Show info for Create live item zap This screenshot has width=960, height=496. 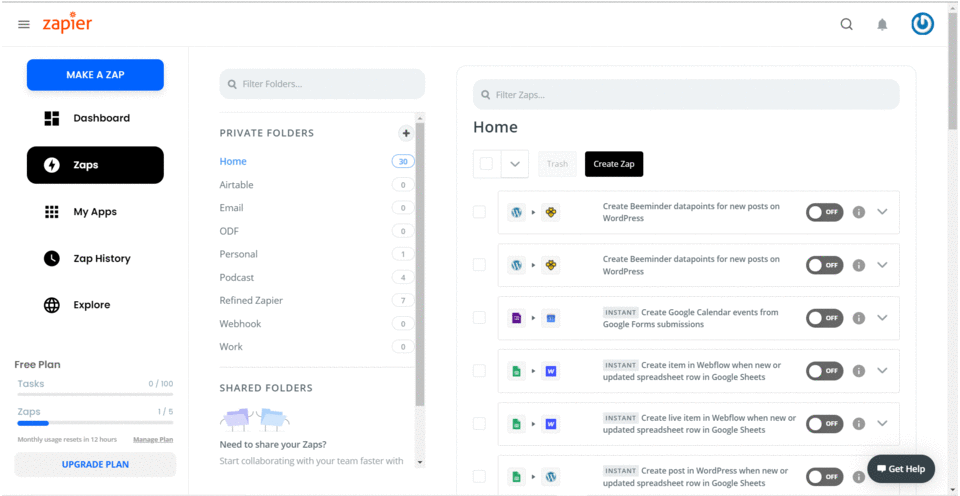tap(858, 424)
